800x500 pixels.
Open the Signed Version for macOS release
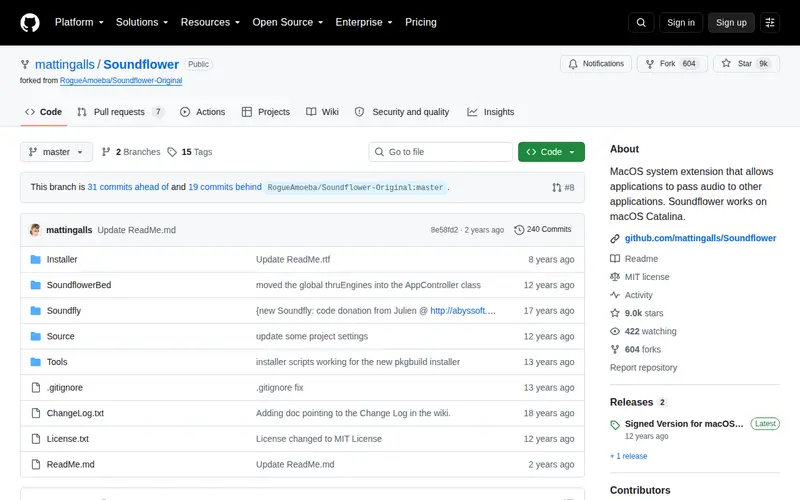coord(684,424)
